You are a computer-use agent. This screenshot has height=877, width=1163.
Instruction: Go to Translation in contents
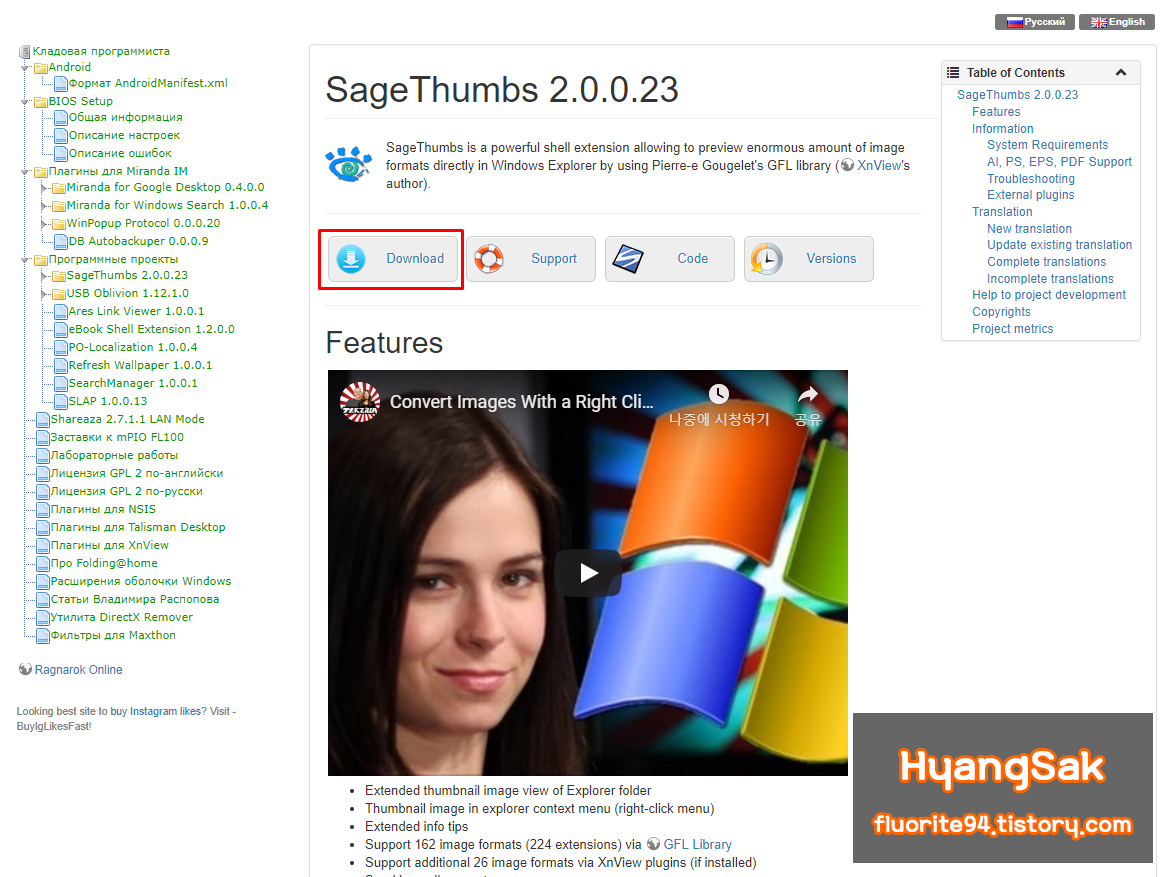pos(1002,212)
